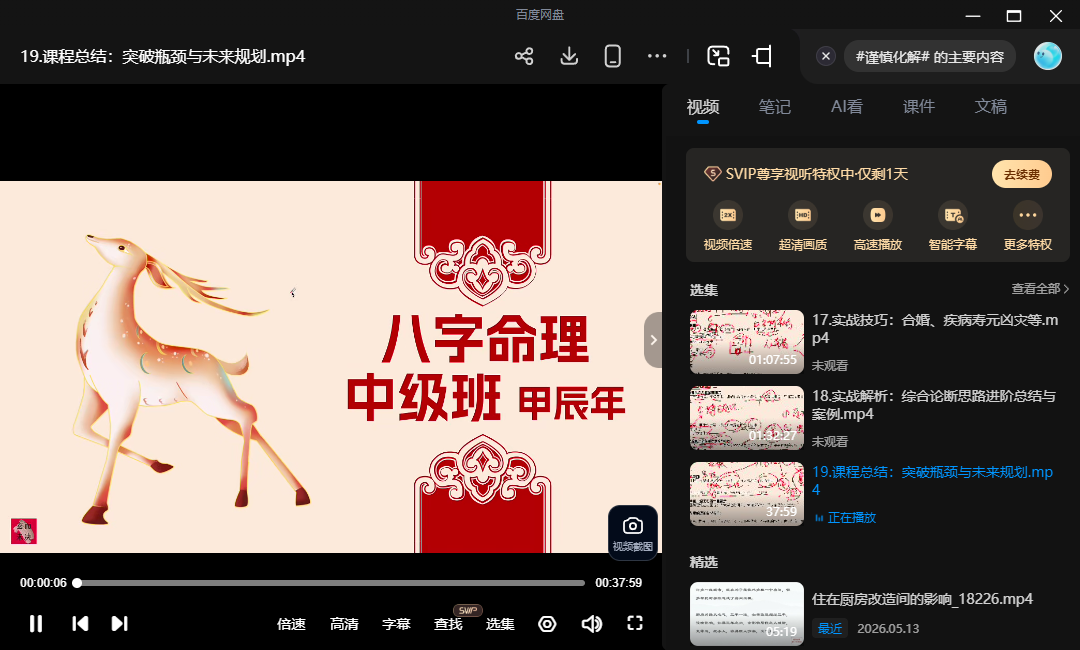Close the #谨慎化解# search chip
1080x650 pixels.
[x=826, y=56]
